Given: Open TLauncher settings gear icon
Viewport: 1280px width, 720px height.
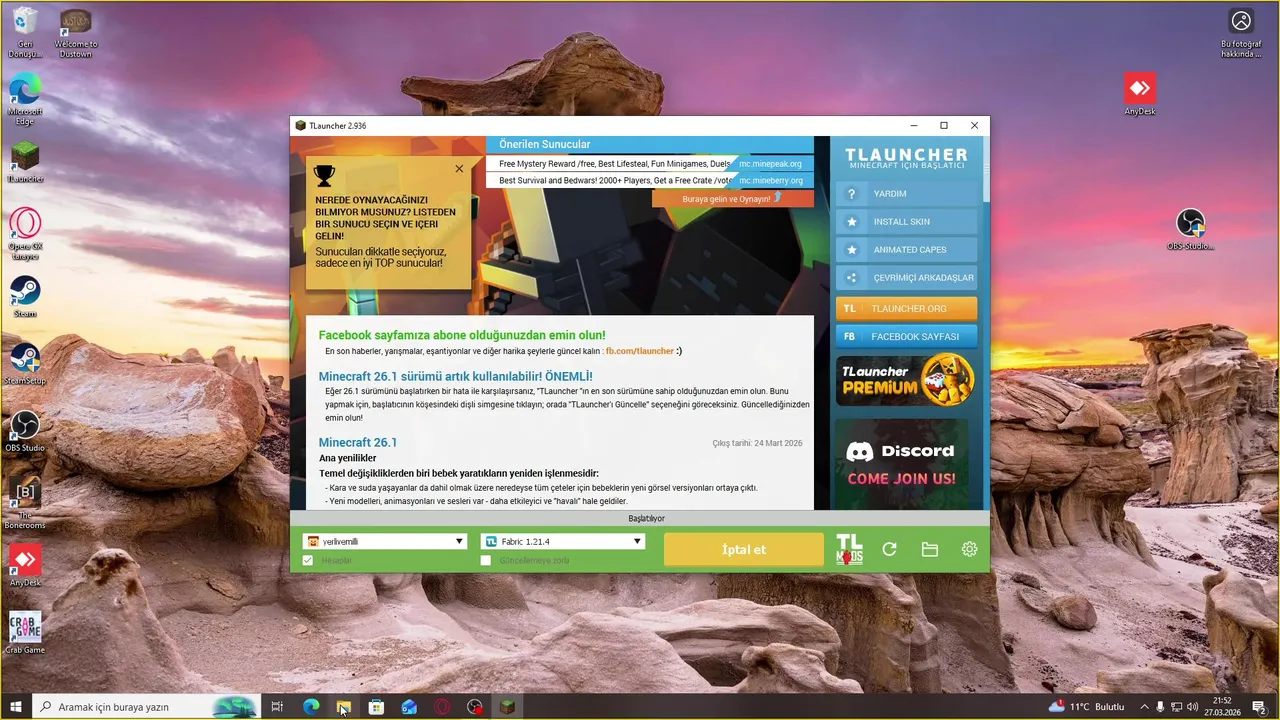Looking at the screenshot, I should point(969,549).
